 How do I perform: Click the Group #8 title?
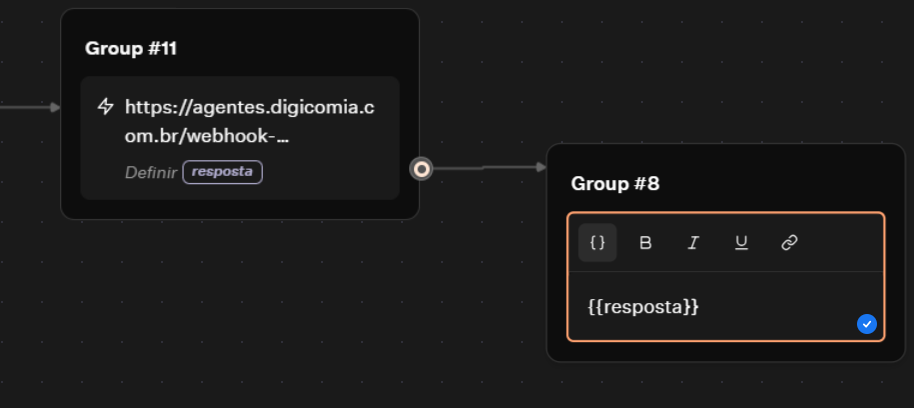tap(615, 184)
